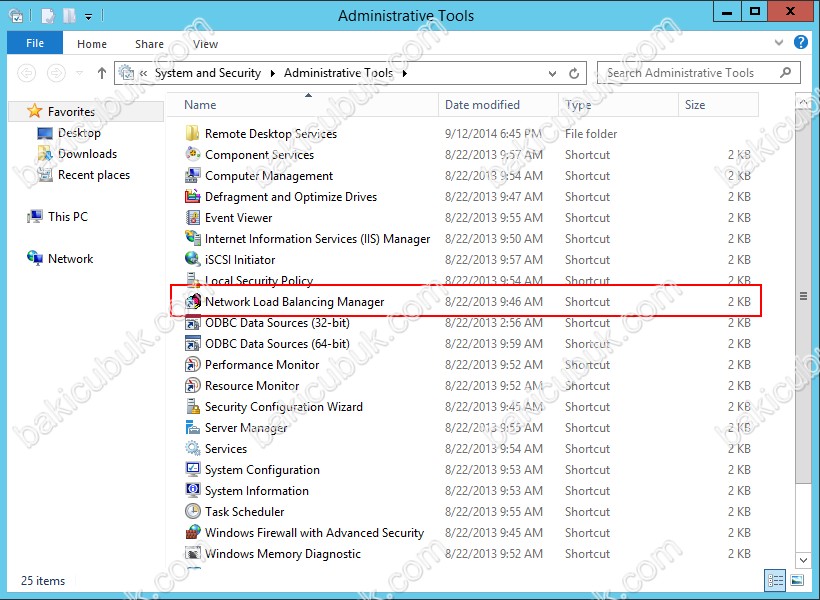Click the scrollbar down arrow

pos(803,560)
